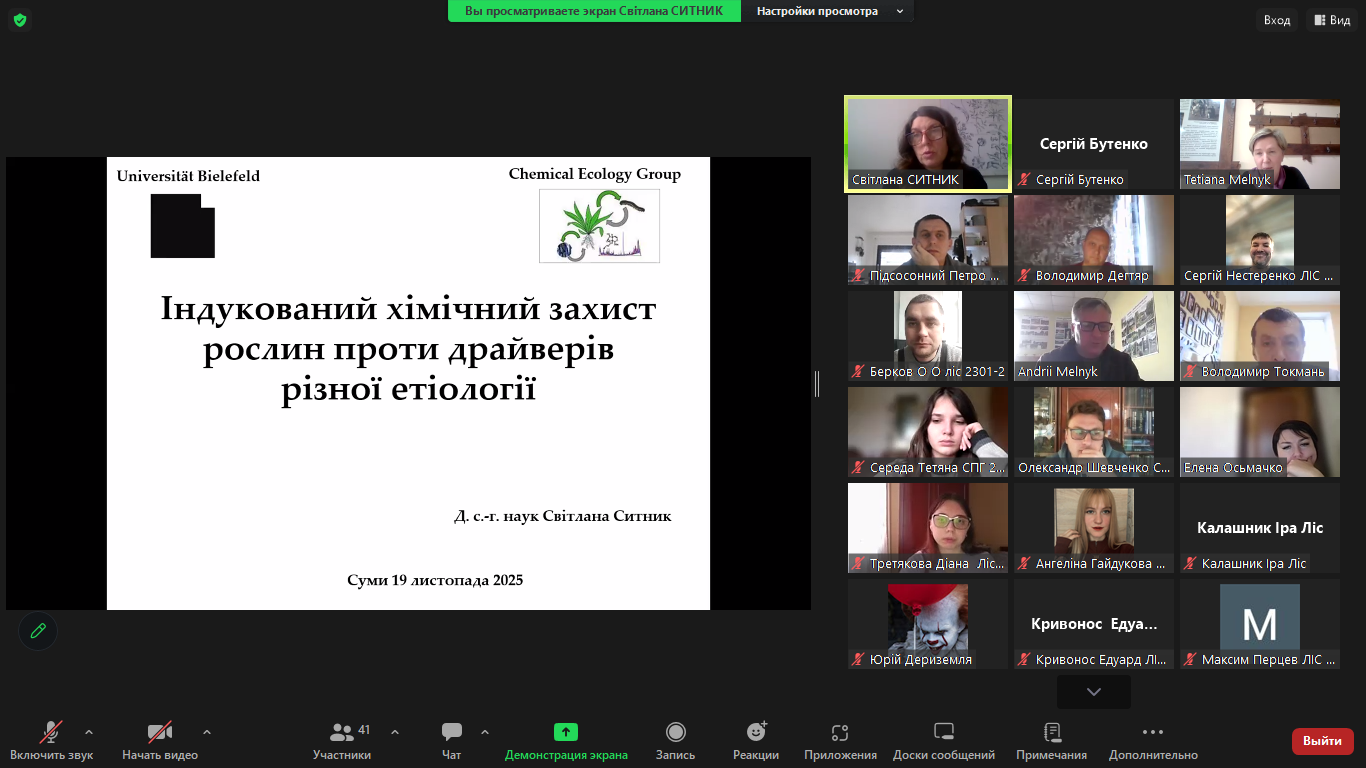Click the red Выйти leave button
The height and width of the screenshot is (768, 1366).
pos(1322,741)
